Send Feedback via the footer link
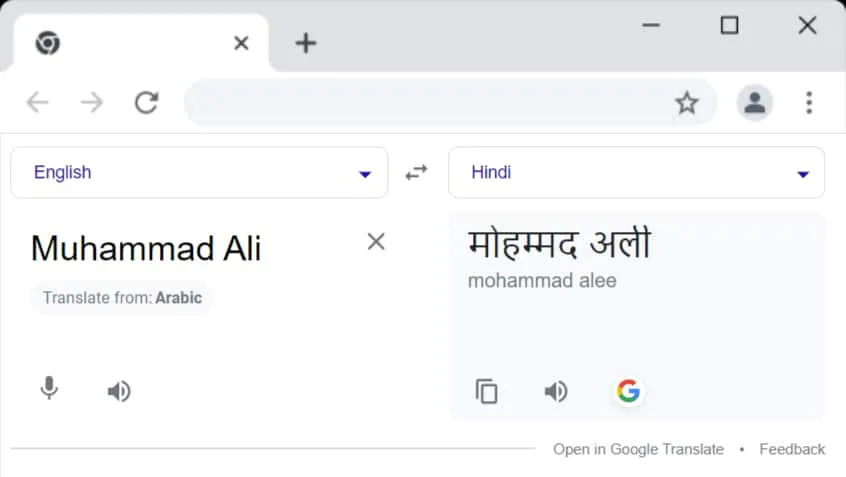This screenshot has width=846, height=477. [792, 449]
